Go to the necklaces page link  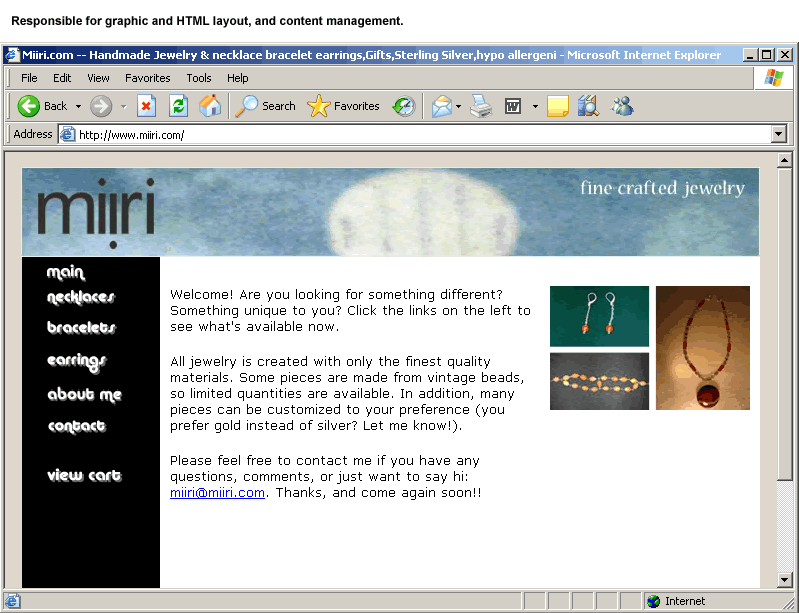81,297
